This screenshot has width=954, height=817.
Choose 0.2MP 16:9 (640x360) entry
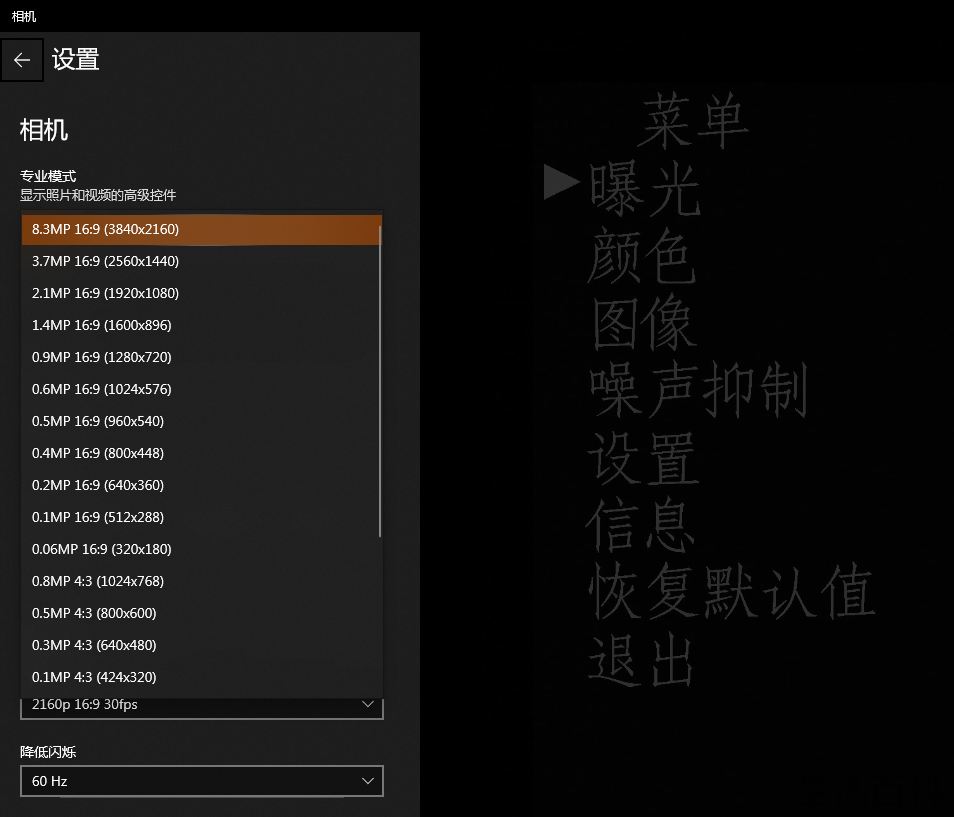click(201, 485)
